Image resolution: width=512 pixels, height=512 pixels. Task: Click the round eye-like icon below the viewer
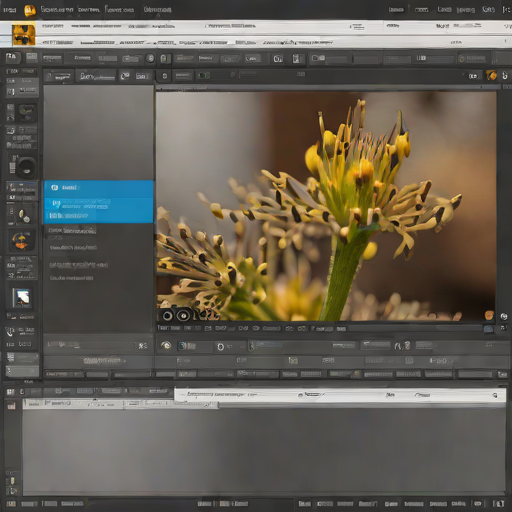tap(166, 346)
